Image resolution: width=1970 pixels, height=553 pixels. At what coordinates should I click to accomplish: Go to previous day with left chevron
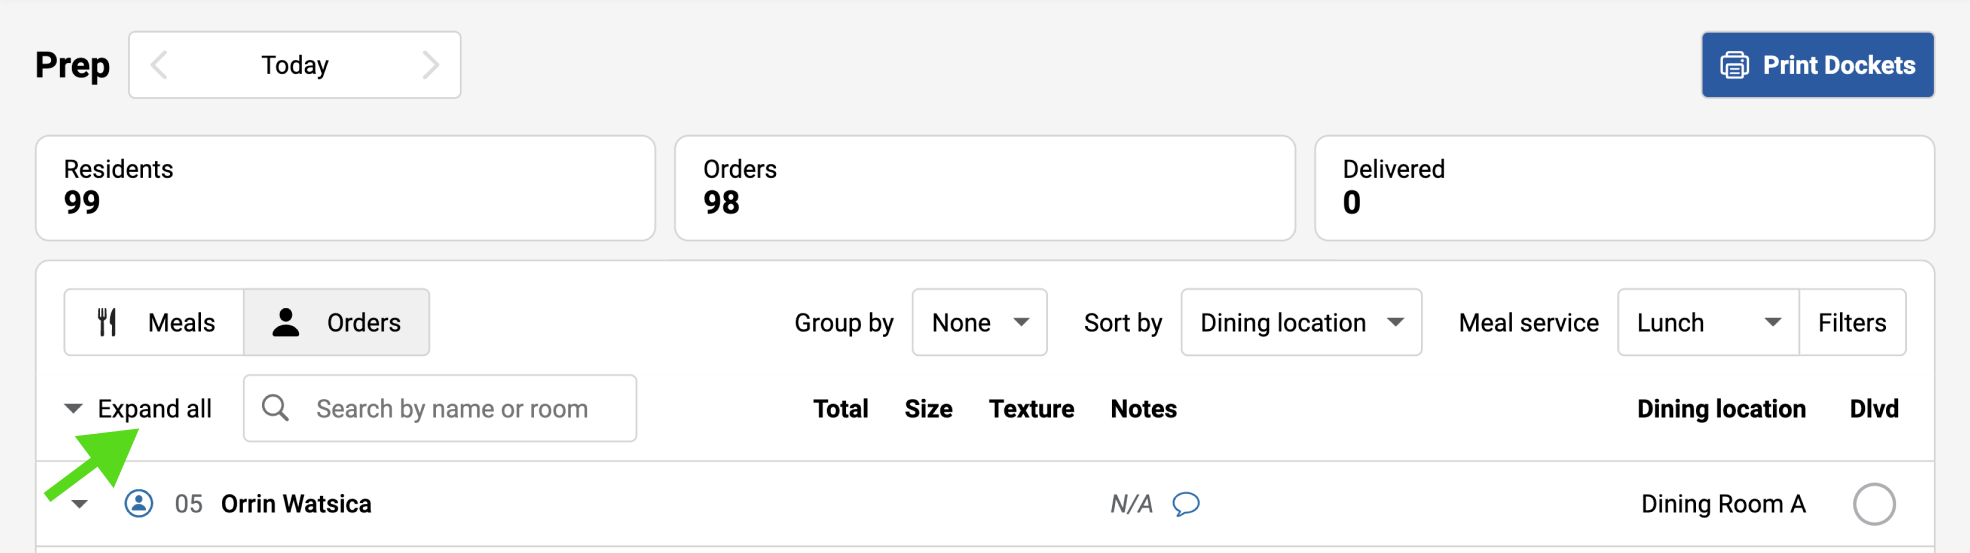pos(159,65)
